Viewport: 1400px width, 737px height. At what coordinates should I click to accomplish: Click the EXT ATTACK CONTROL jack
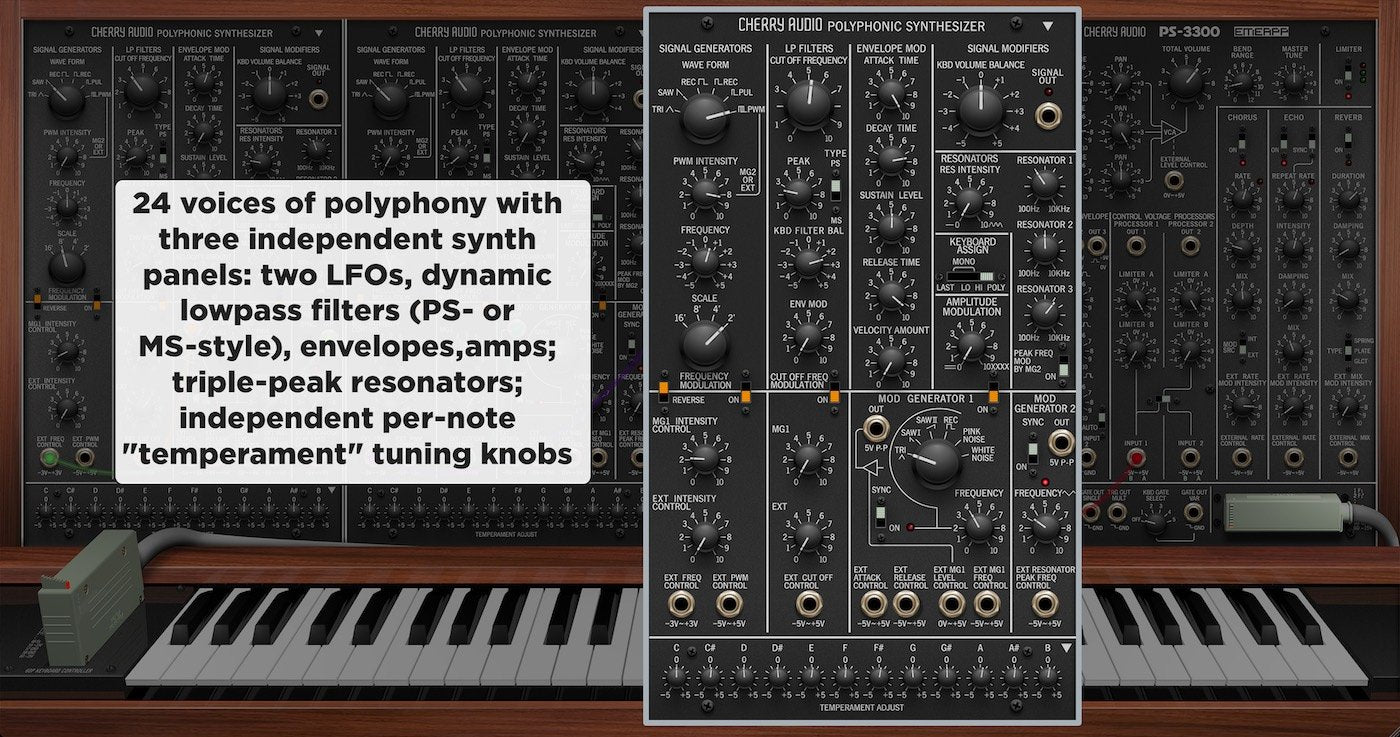coord(874,602)
